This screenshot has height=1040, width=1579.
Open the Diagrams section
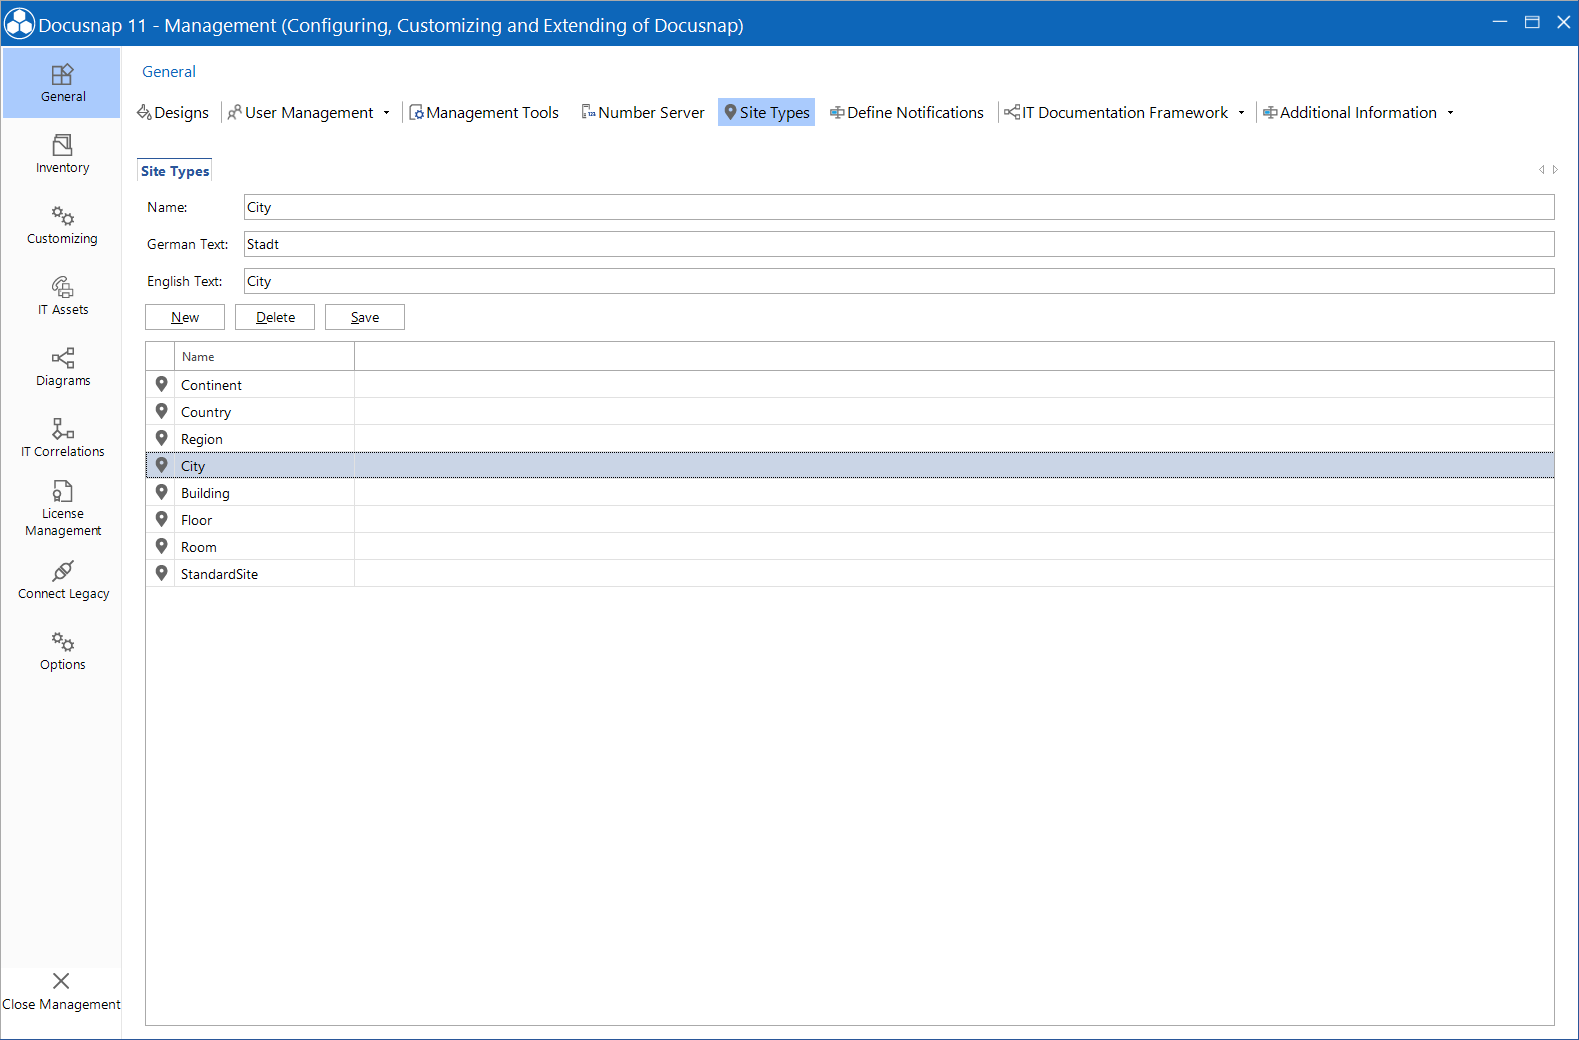coord(62,367)
